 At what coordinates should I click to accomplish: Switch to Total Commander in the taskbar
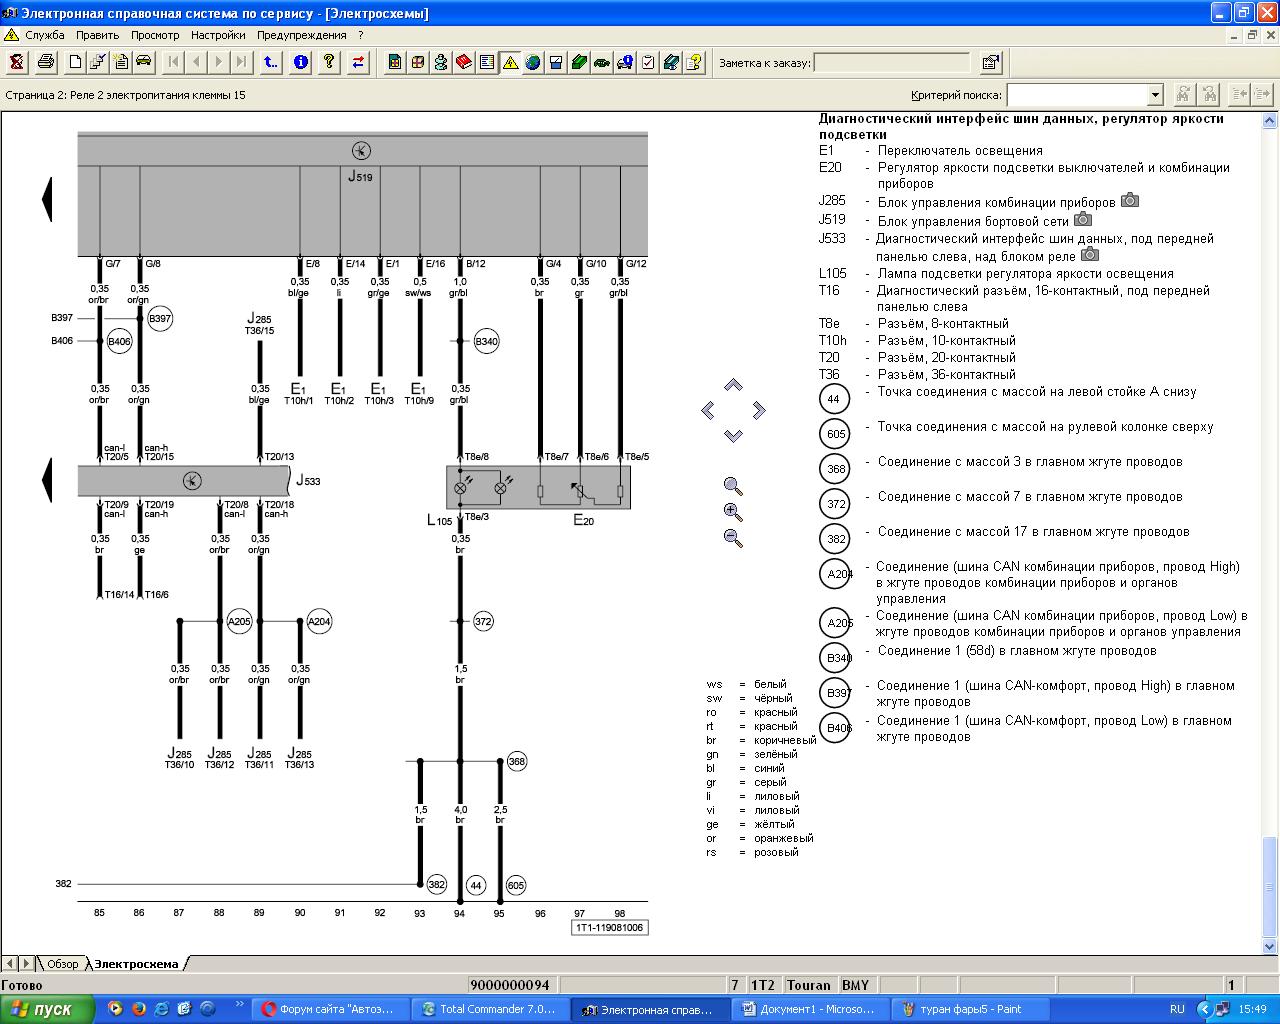click(x=491, y=1009)
